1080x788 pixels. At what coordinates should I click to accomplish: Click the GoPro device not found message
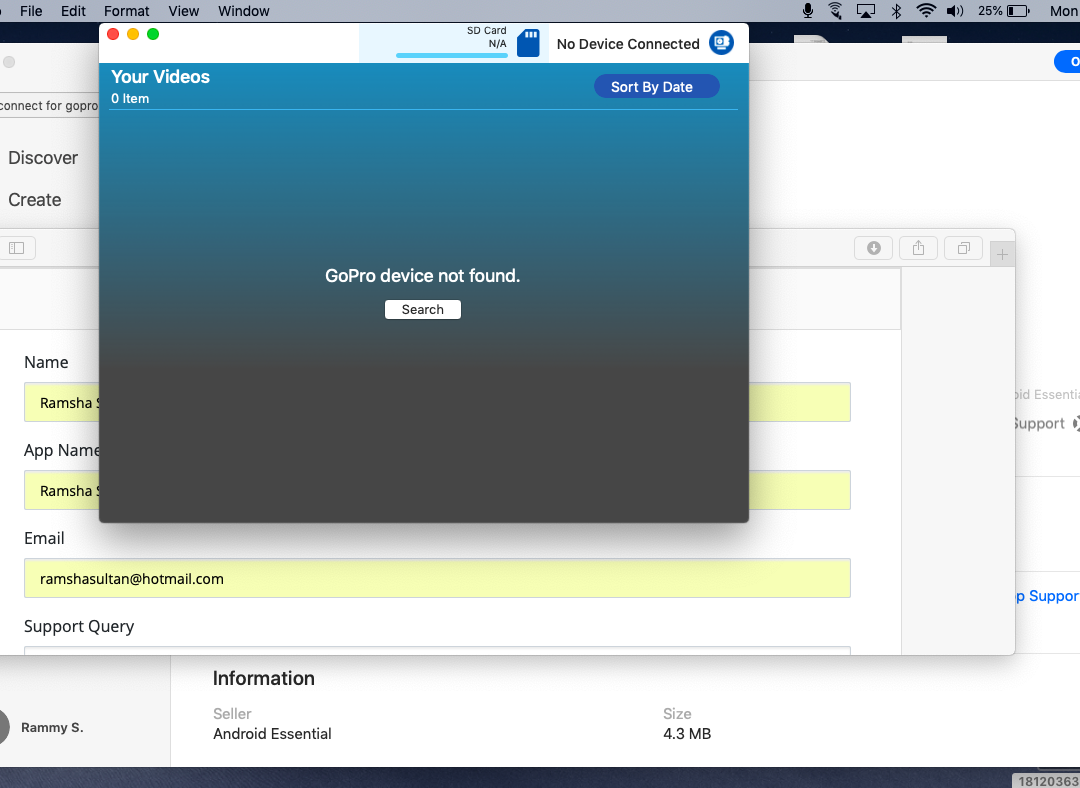(422, 276)
